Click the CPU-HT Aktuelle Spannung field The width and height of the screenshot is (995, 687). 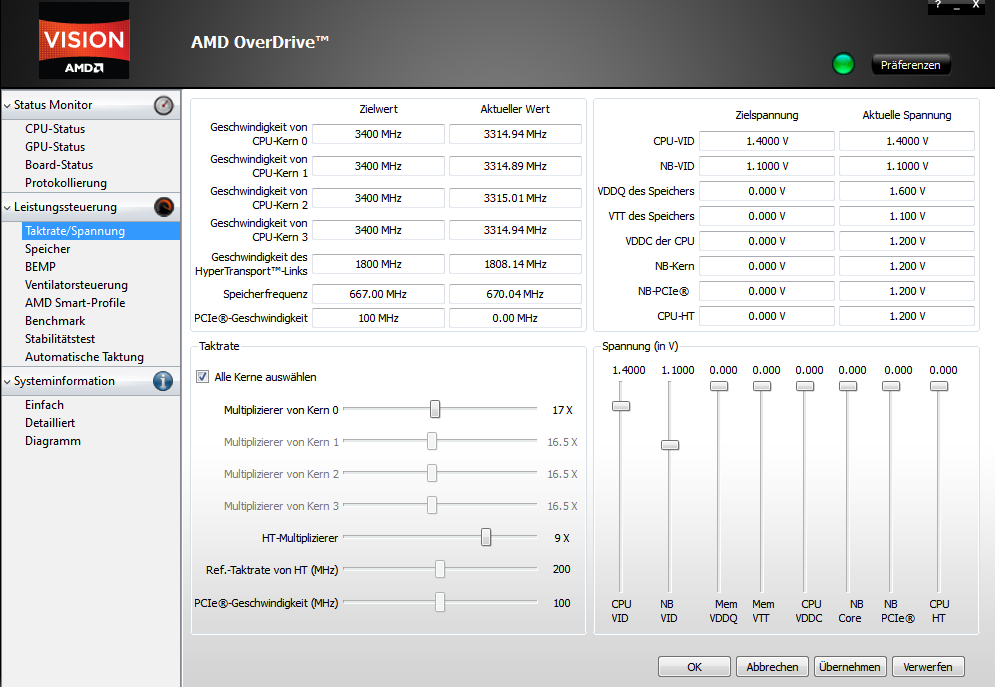point(907,316)
